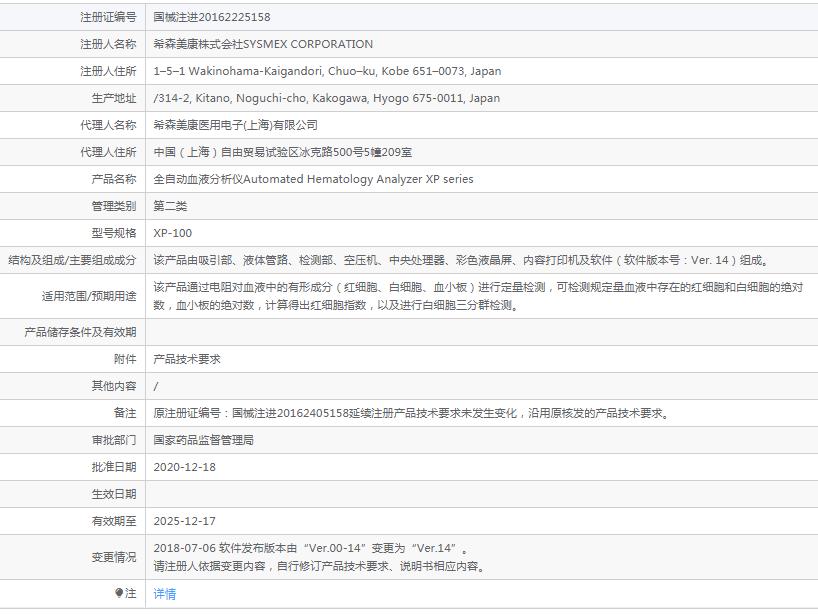Click the 备注 label
Image resolution: width=818 pixels, height=615 pixels.
(125, 413)
